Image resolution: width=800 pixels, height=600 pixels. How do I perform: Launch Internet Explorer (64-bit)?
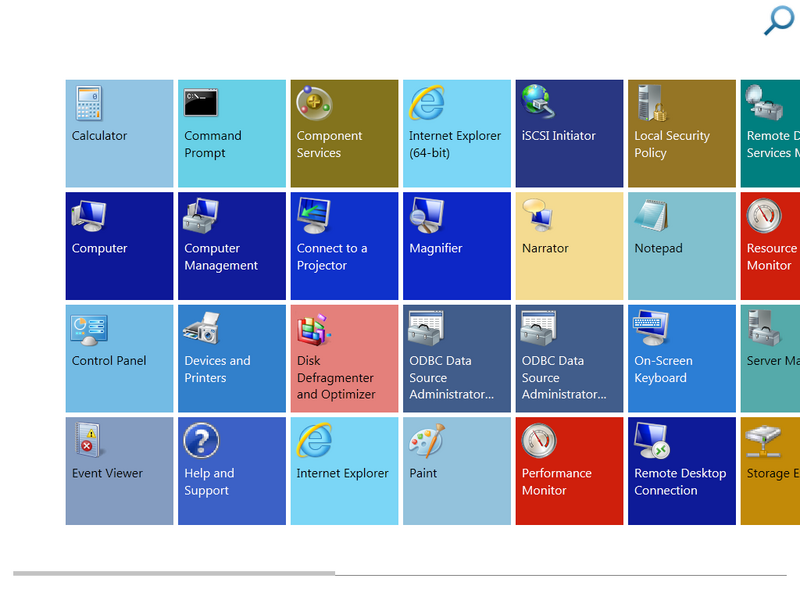click(x=457, y=134)
